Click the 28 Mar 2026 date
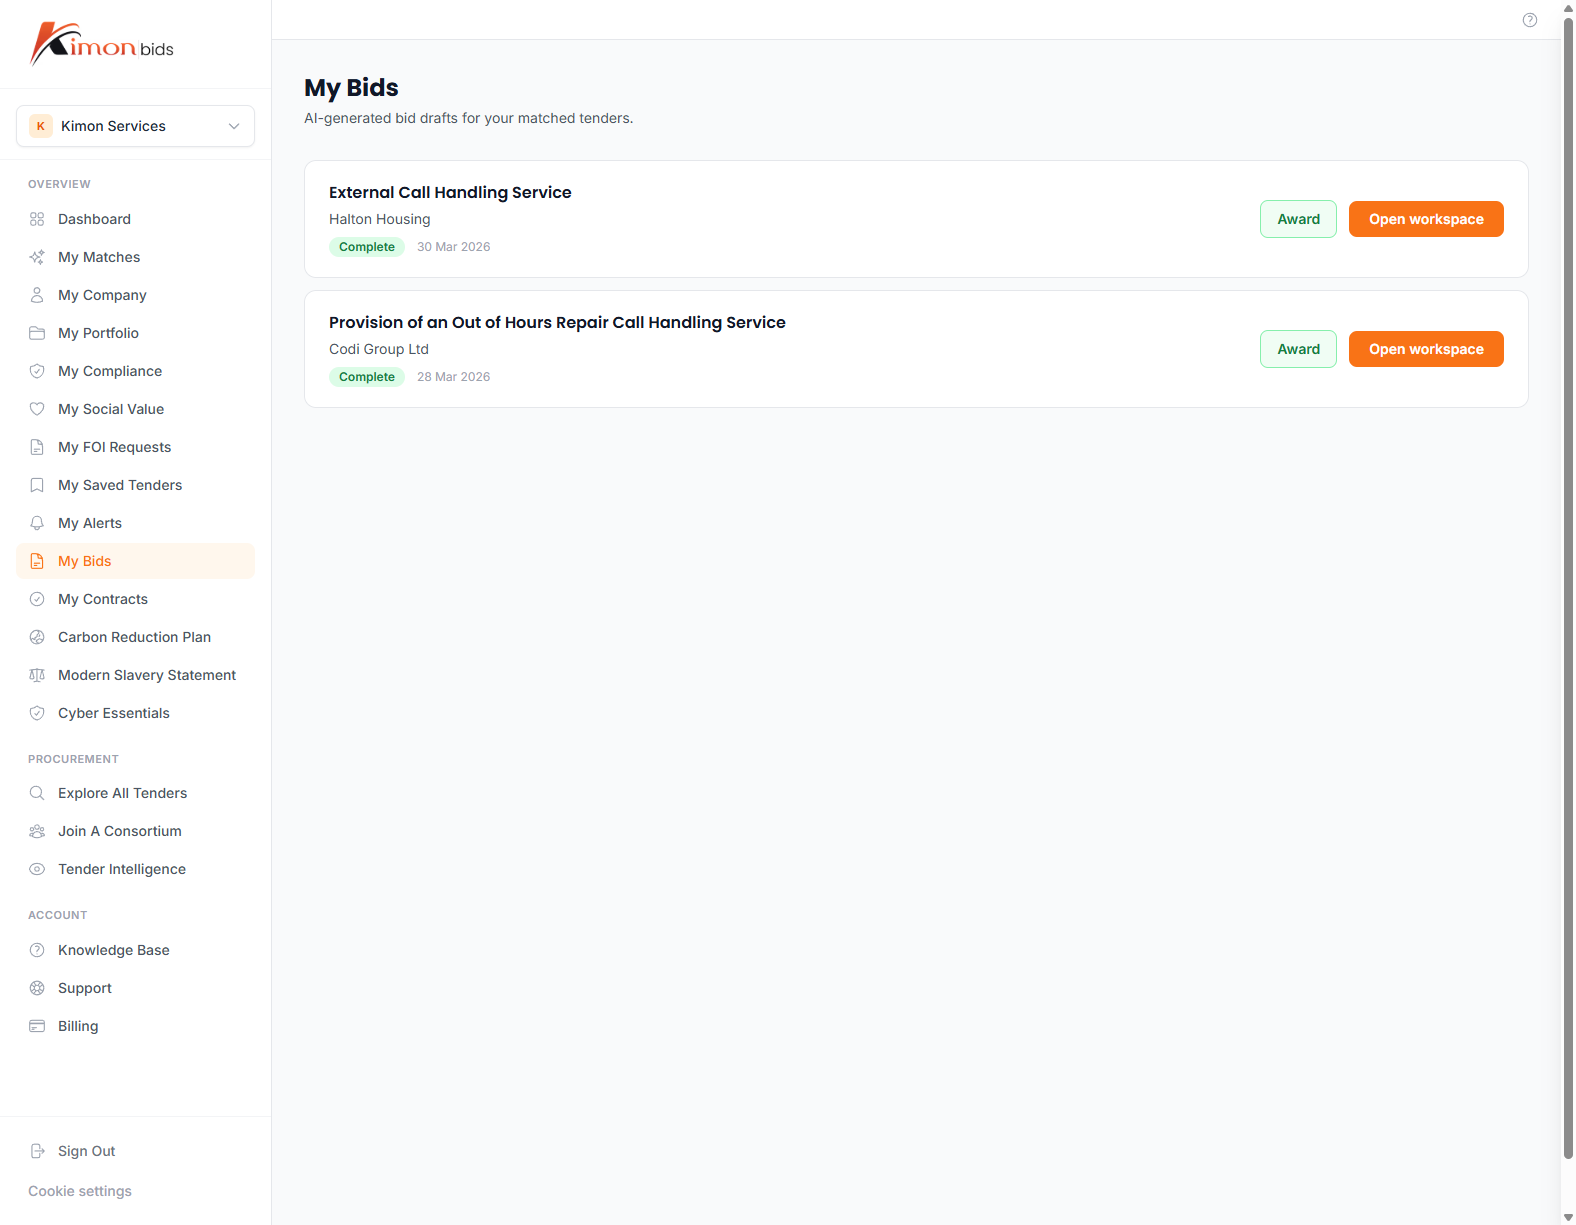This screenshot has height=1225, width=1576. point(454,377)
